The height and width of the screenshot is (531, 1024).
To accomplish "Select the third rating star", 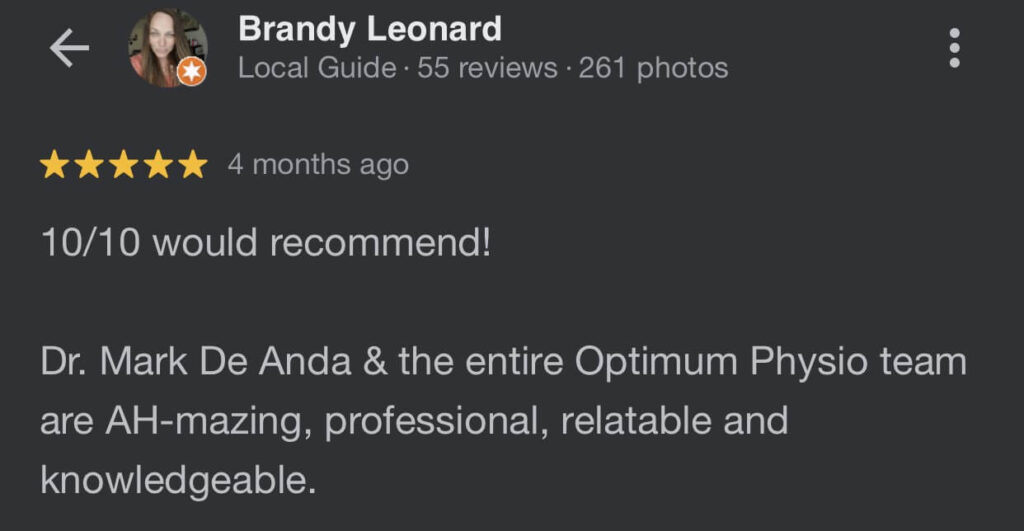I will (123, 165).
